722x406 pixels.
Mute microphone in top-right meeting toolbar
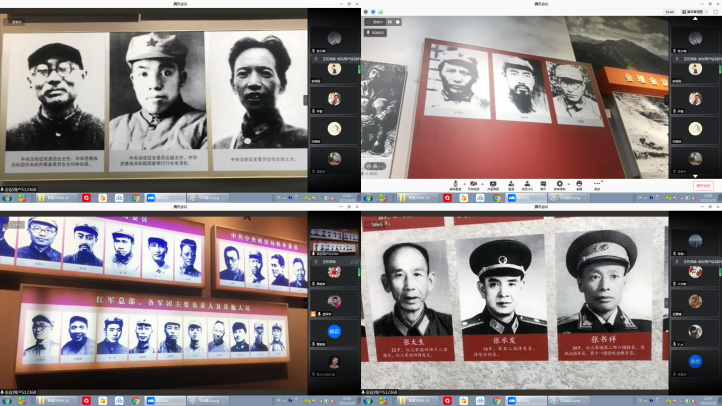coord(456,184)
